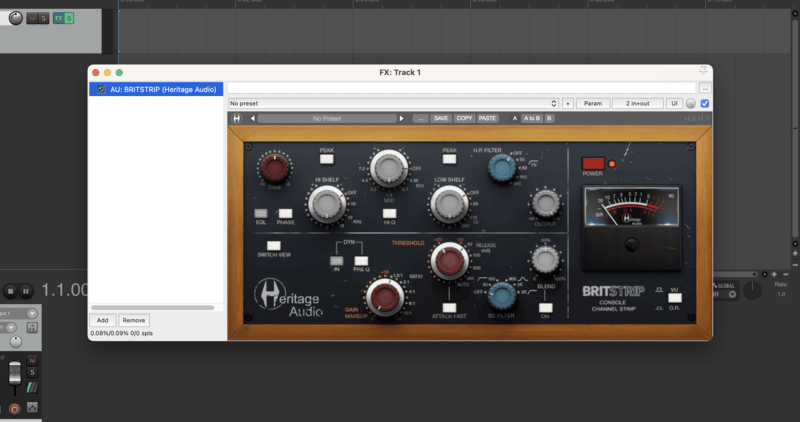
Task: Open the 'No preset' dropdown
Action: [x=393, y=103]
